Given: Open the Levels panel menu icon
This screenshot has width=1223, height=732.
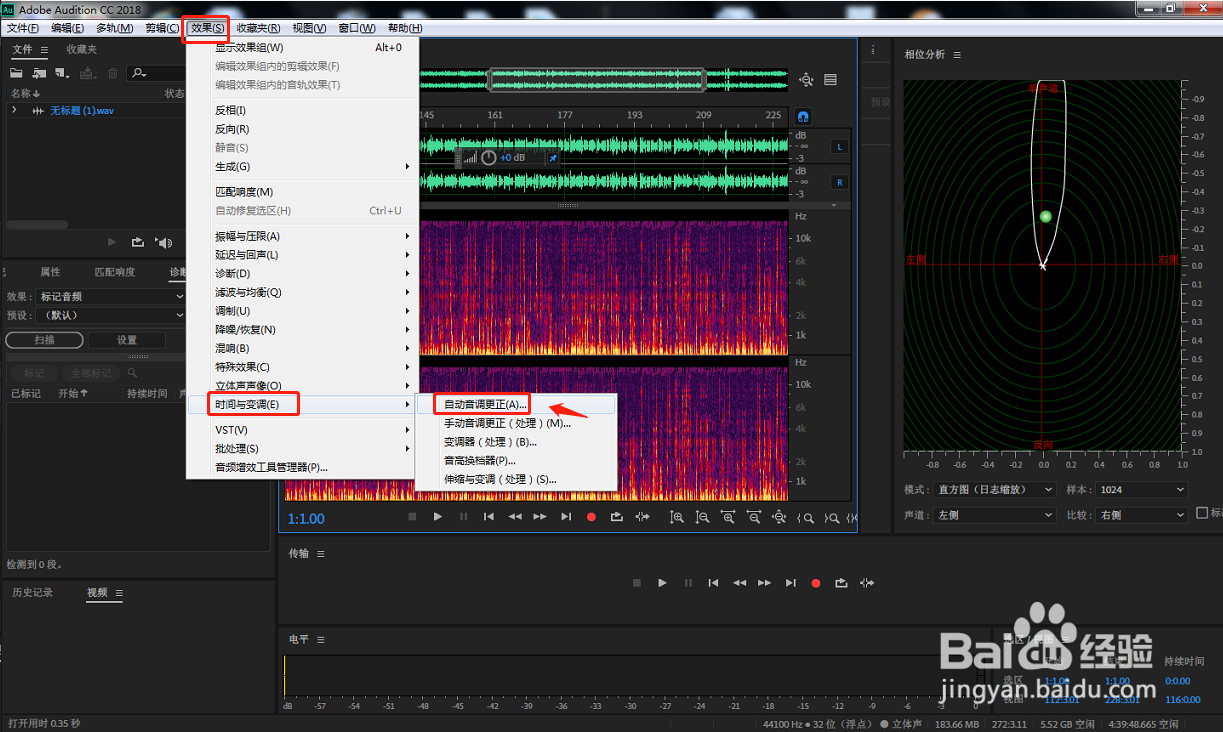Looking at the screenshot, I should click(x=321, y=639).
